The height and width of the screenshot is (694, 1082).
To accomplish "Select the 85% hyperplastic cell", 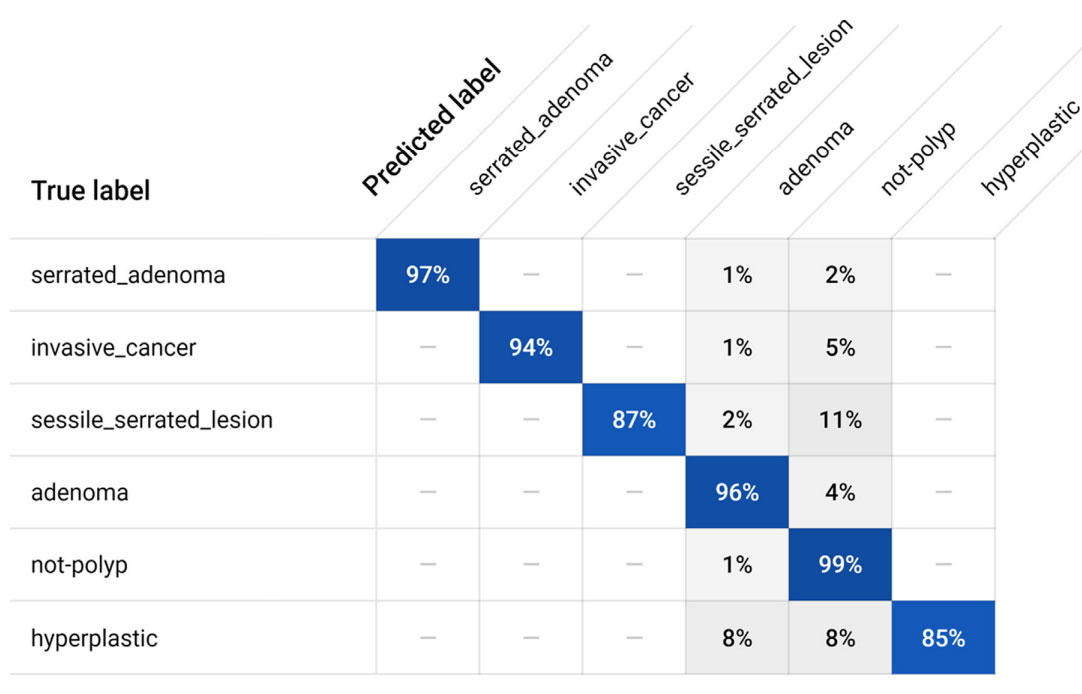I will (943, 638).
